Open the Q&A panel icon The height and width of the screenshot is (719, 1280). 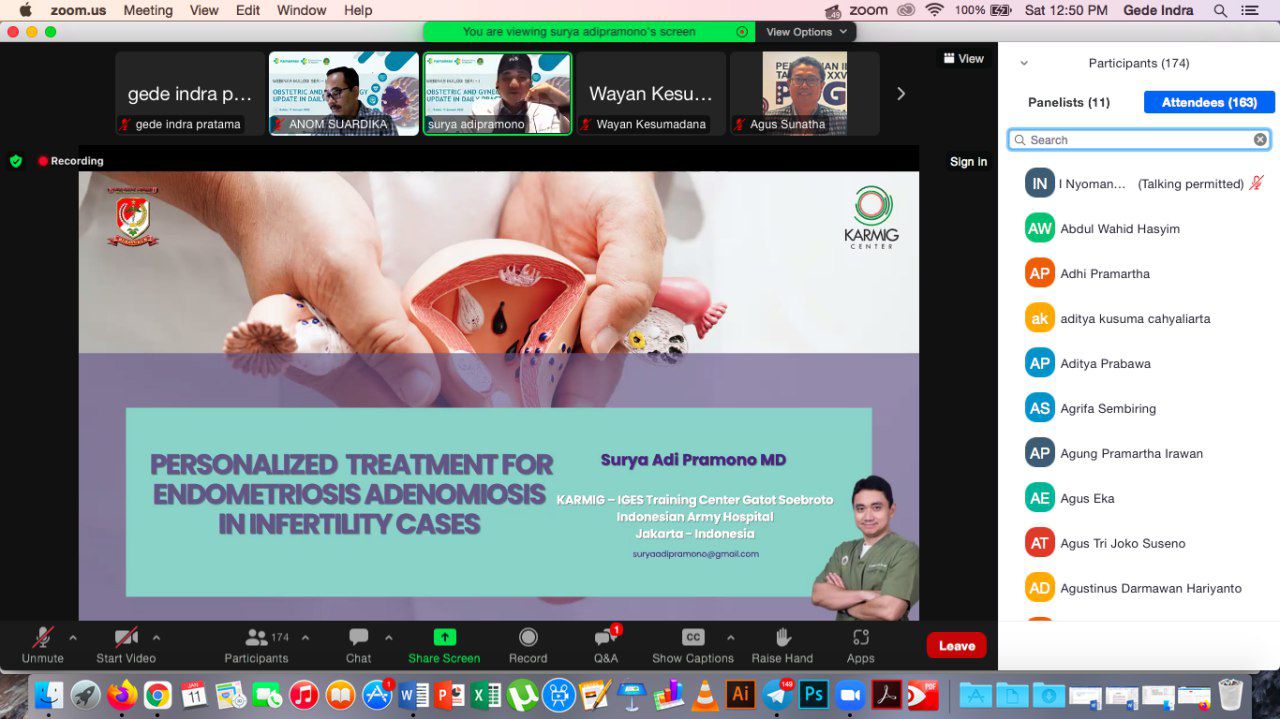605,637
